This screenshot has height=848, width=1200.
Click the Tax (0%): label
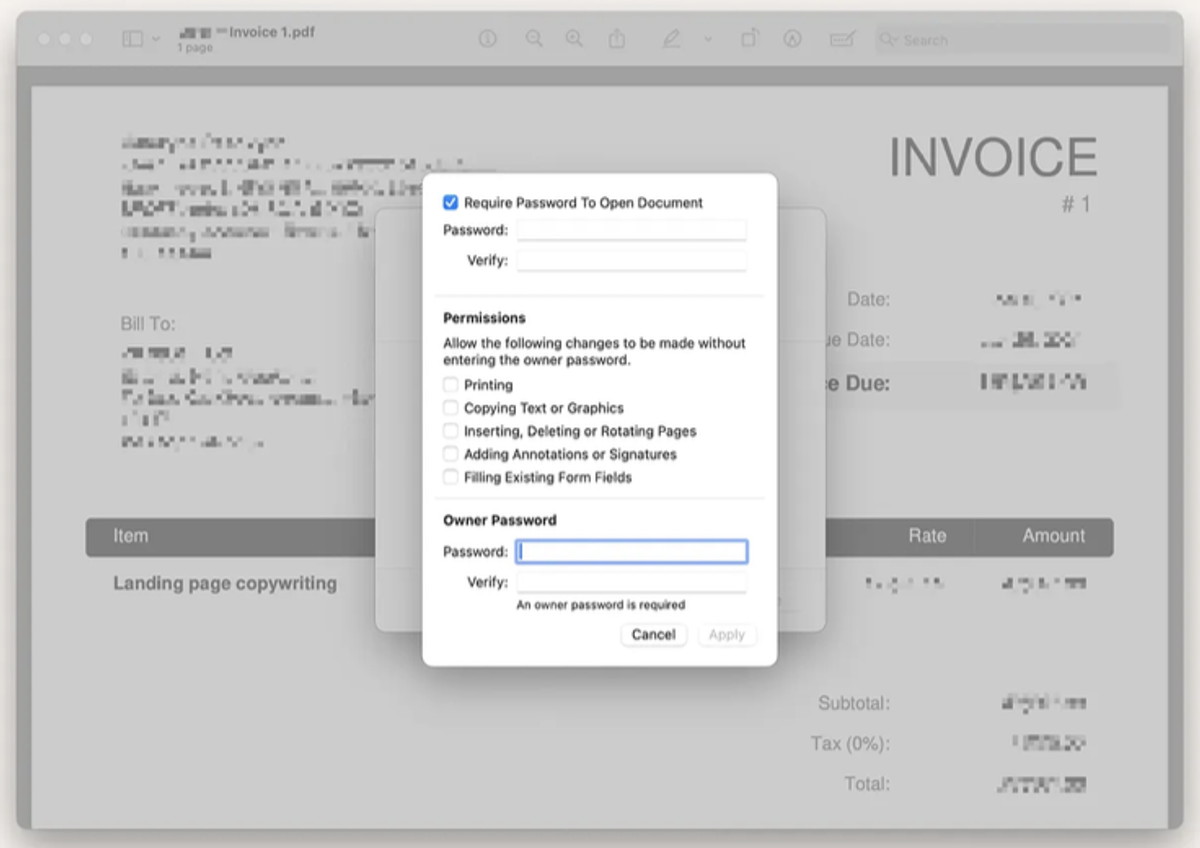coord(850,744)
